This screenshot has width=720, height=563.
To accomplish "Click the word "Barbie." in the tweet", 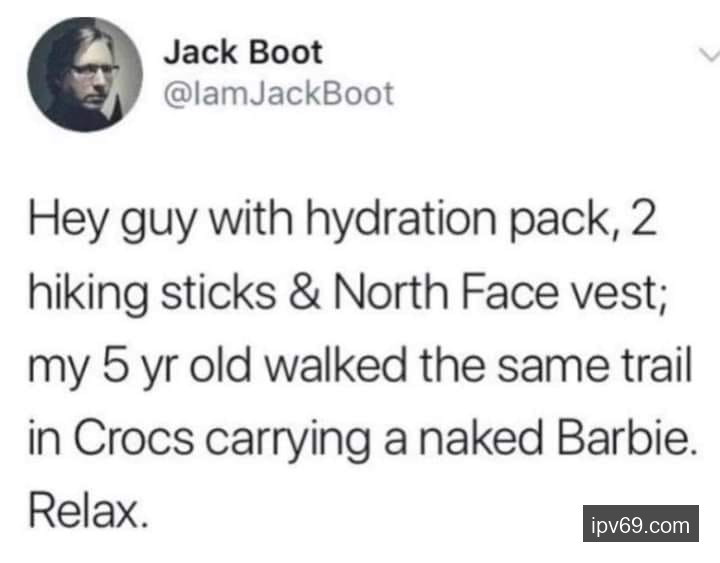I will [627, 437].
